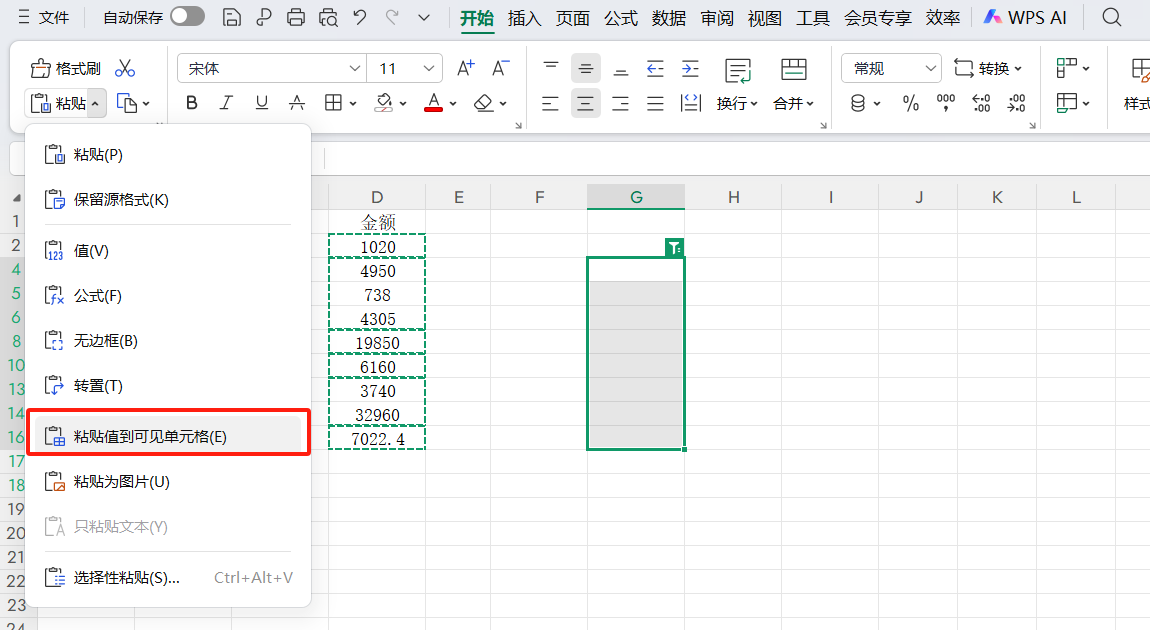Click the red font color swatch

pyautogui.click(x=433, y=103)
